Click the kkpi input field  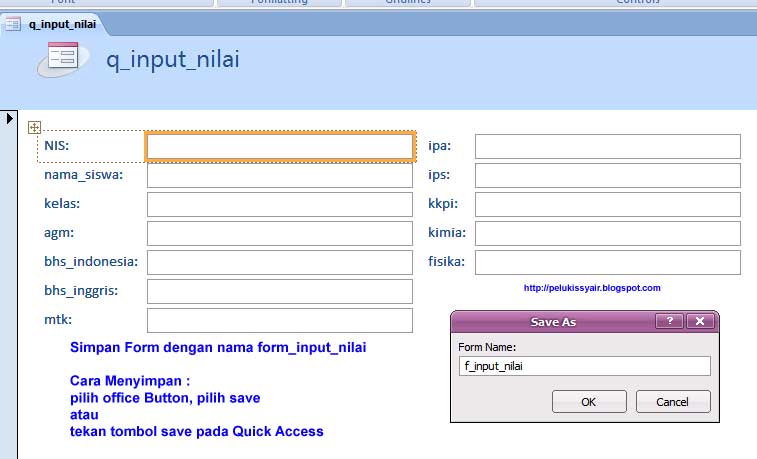(x=608, y=204)
